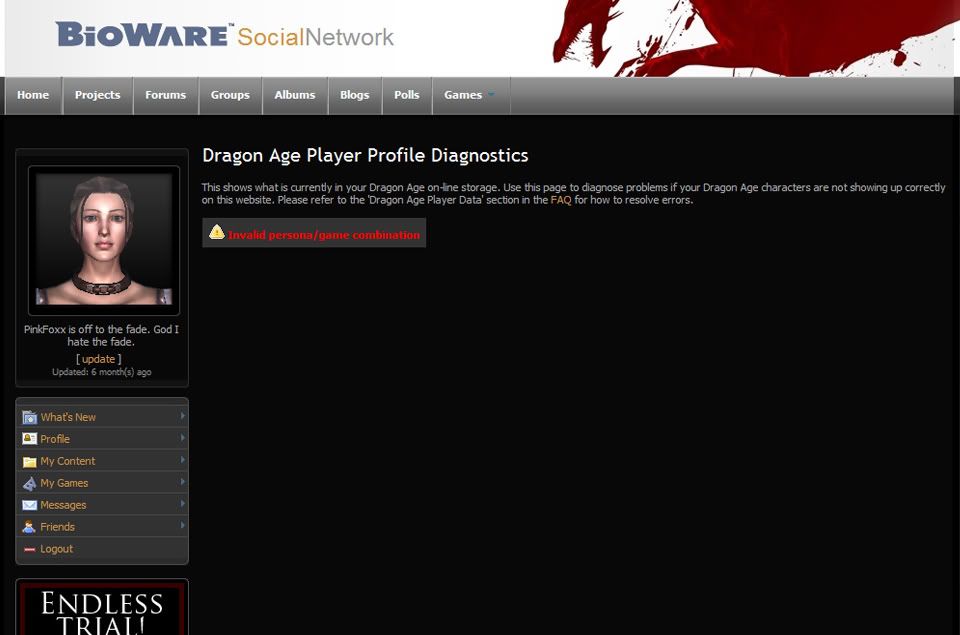Click the red Logout icon
Viewport: 960px width, 635px height.
(29, 549)
